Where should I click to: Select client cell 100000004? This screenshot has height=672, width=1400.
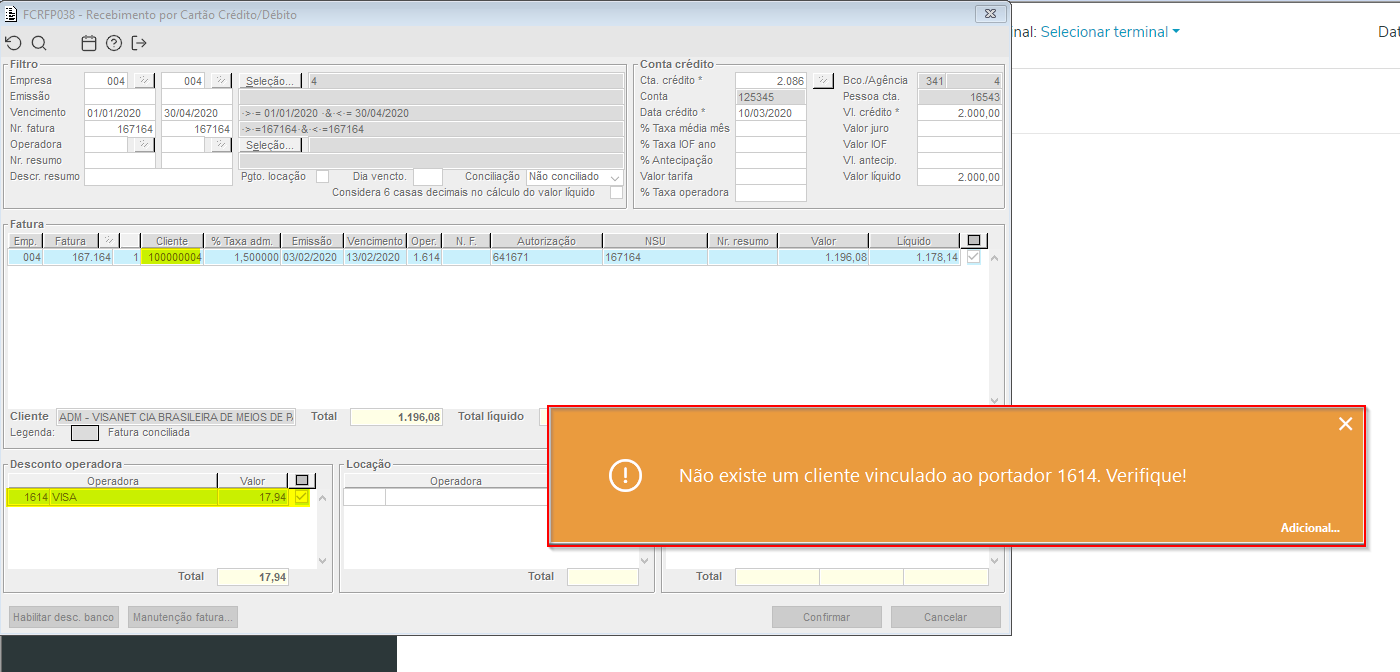172,258
